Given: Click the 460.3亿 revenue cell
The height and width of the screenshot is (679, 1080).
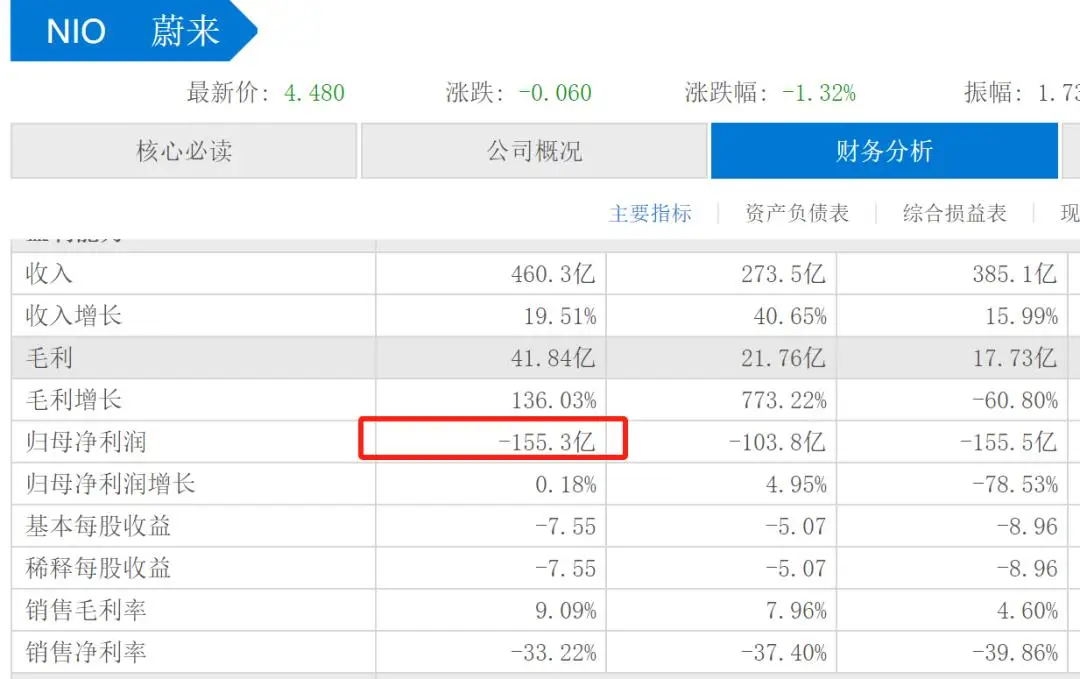Looking at the screenshot, I should 553,274.
